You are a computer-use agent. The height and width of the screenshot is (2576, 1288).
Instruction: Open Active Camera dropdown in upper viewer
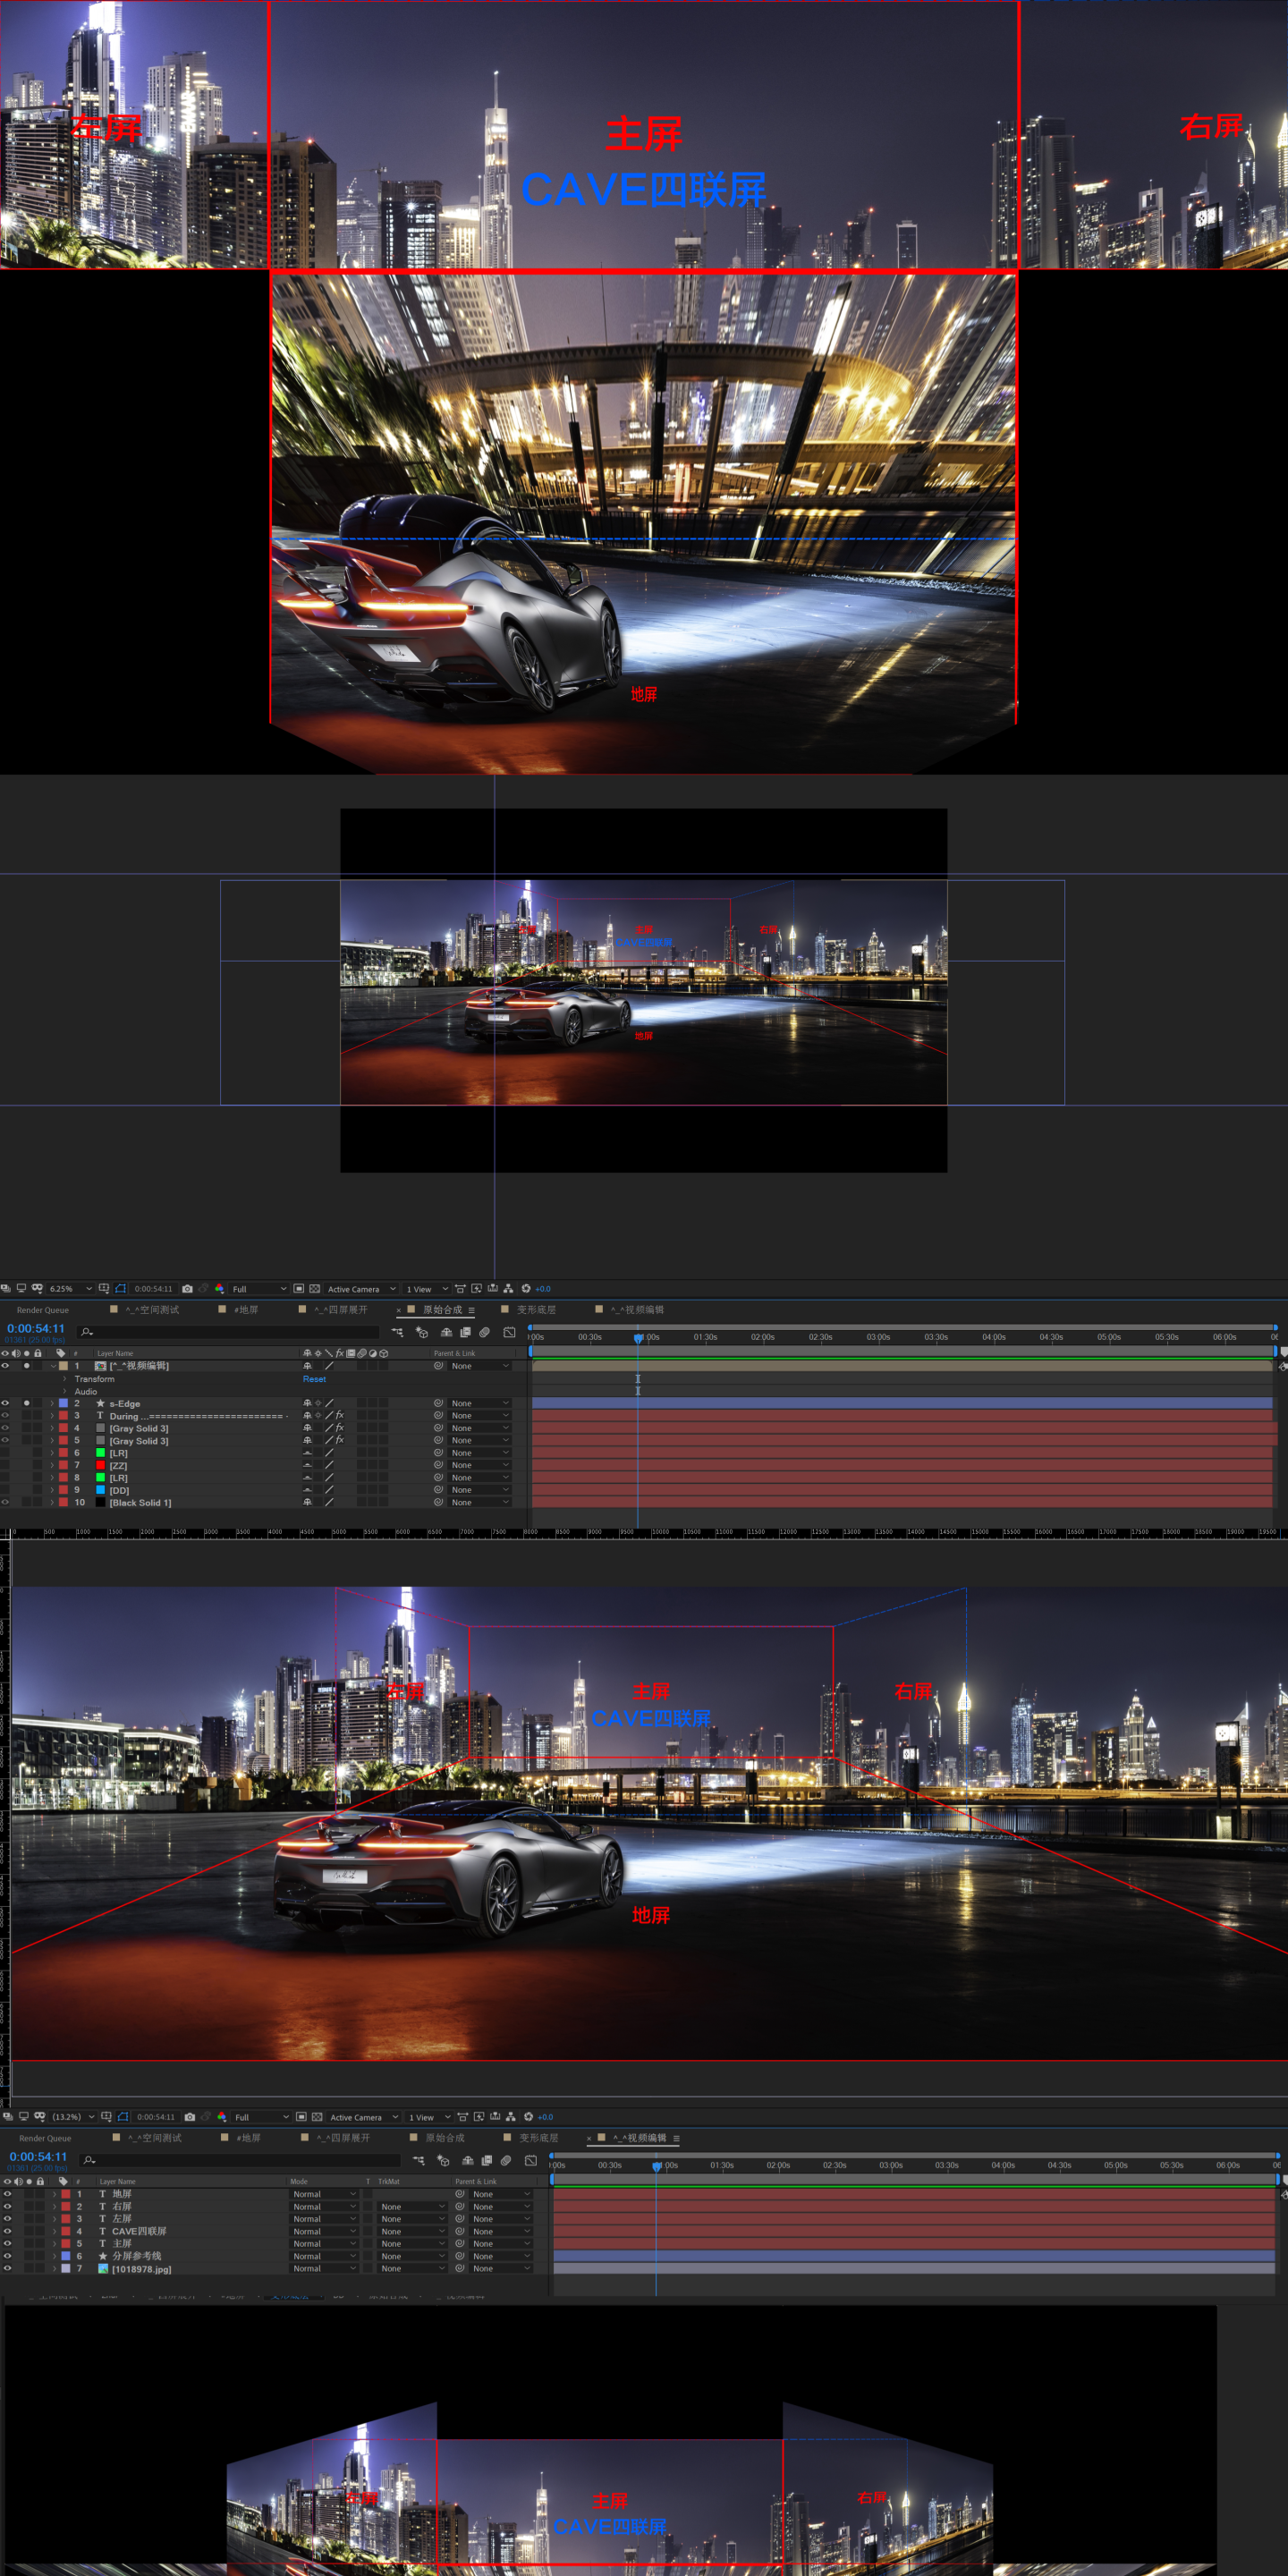[x=361, y=1289]
